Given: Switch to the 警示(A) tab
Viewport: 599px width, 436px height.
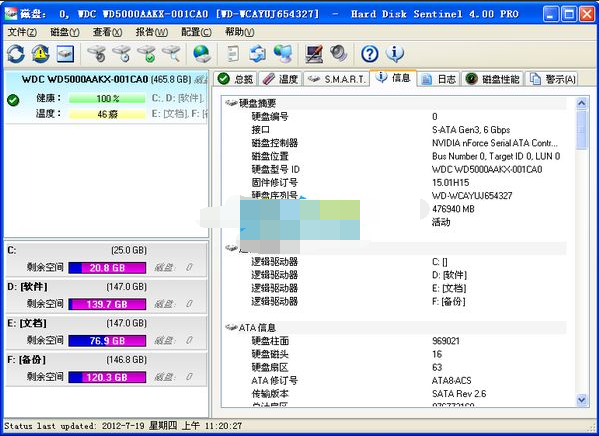Looking at the screenshot, I should [552, 79].
